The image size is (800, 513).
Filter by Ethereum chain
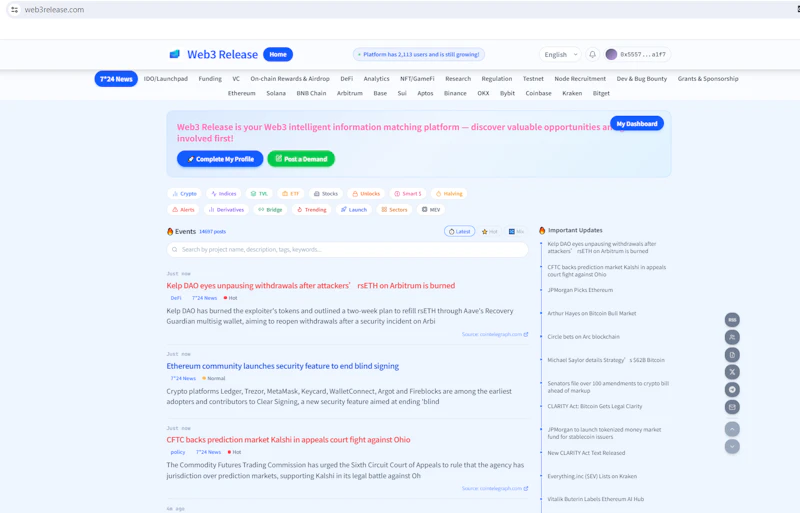[241, 93]
